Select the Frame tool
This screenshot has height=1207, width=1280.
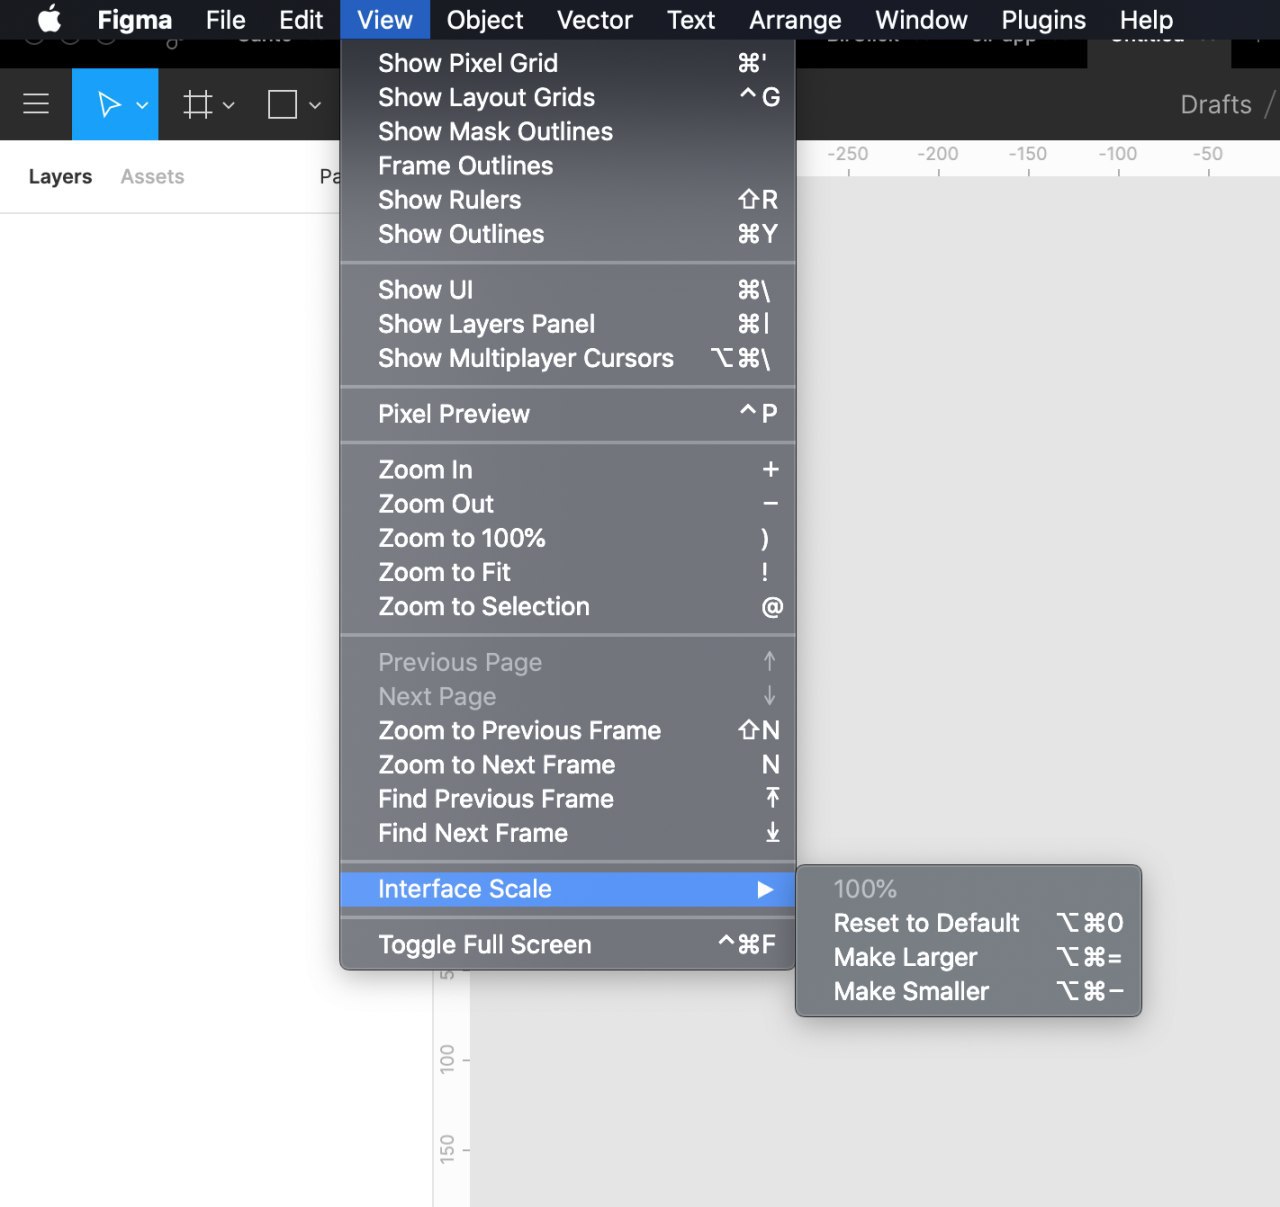click(x=198, y=104)
